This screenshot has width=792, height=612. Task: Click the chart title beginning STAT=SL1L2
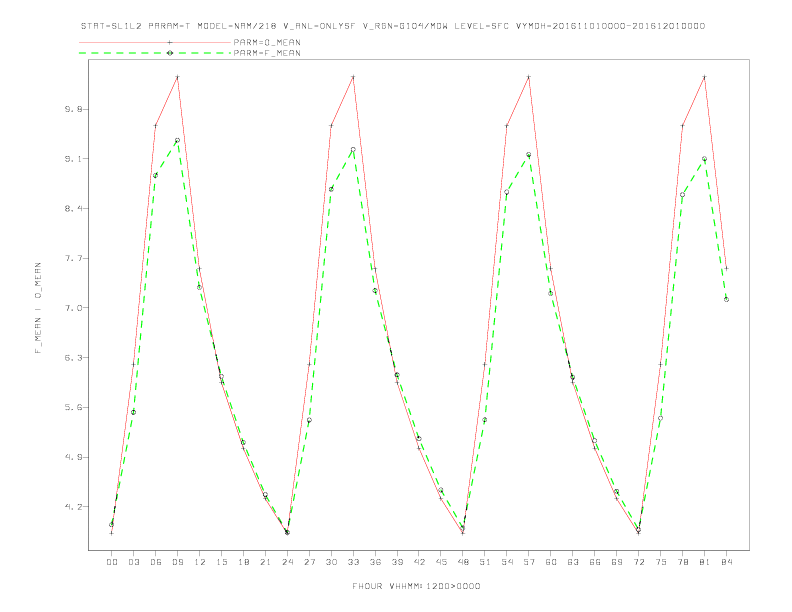393,26
